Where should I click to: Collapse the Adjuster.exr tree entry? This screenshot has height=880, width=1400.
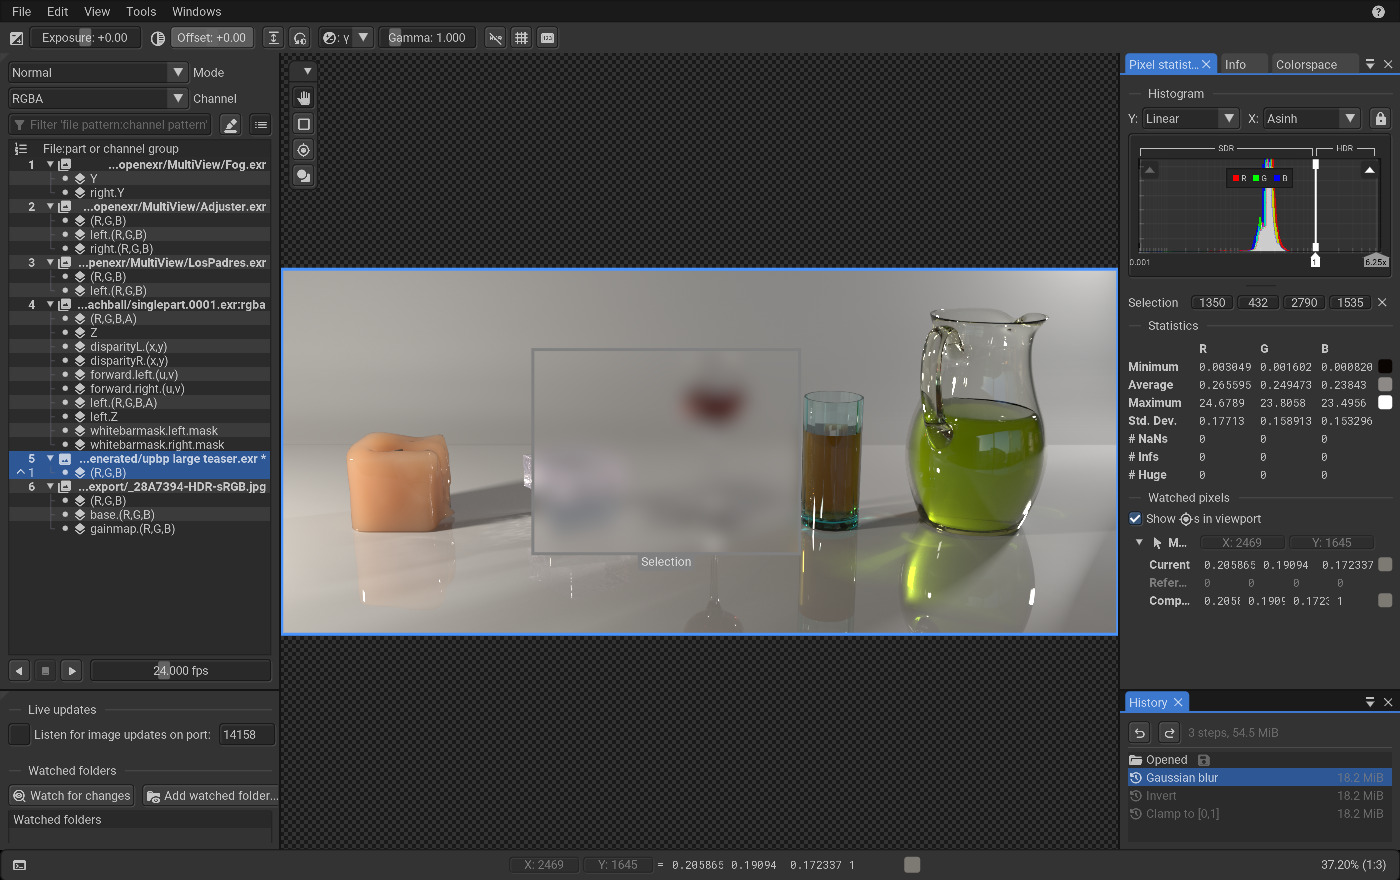pos(50,207)
